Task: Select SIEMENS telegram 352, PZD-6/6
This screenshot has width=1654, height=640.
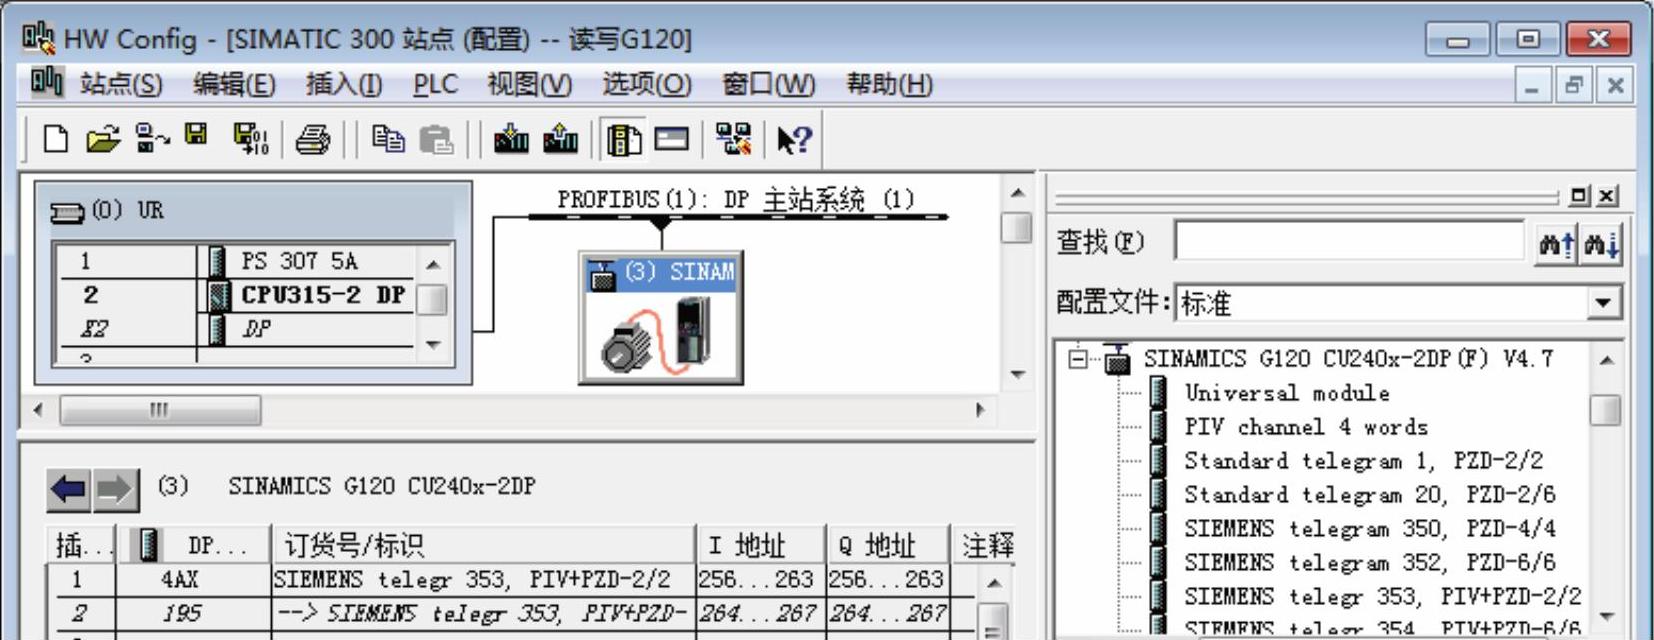Action: tap(1369, 563)
